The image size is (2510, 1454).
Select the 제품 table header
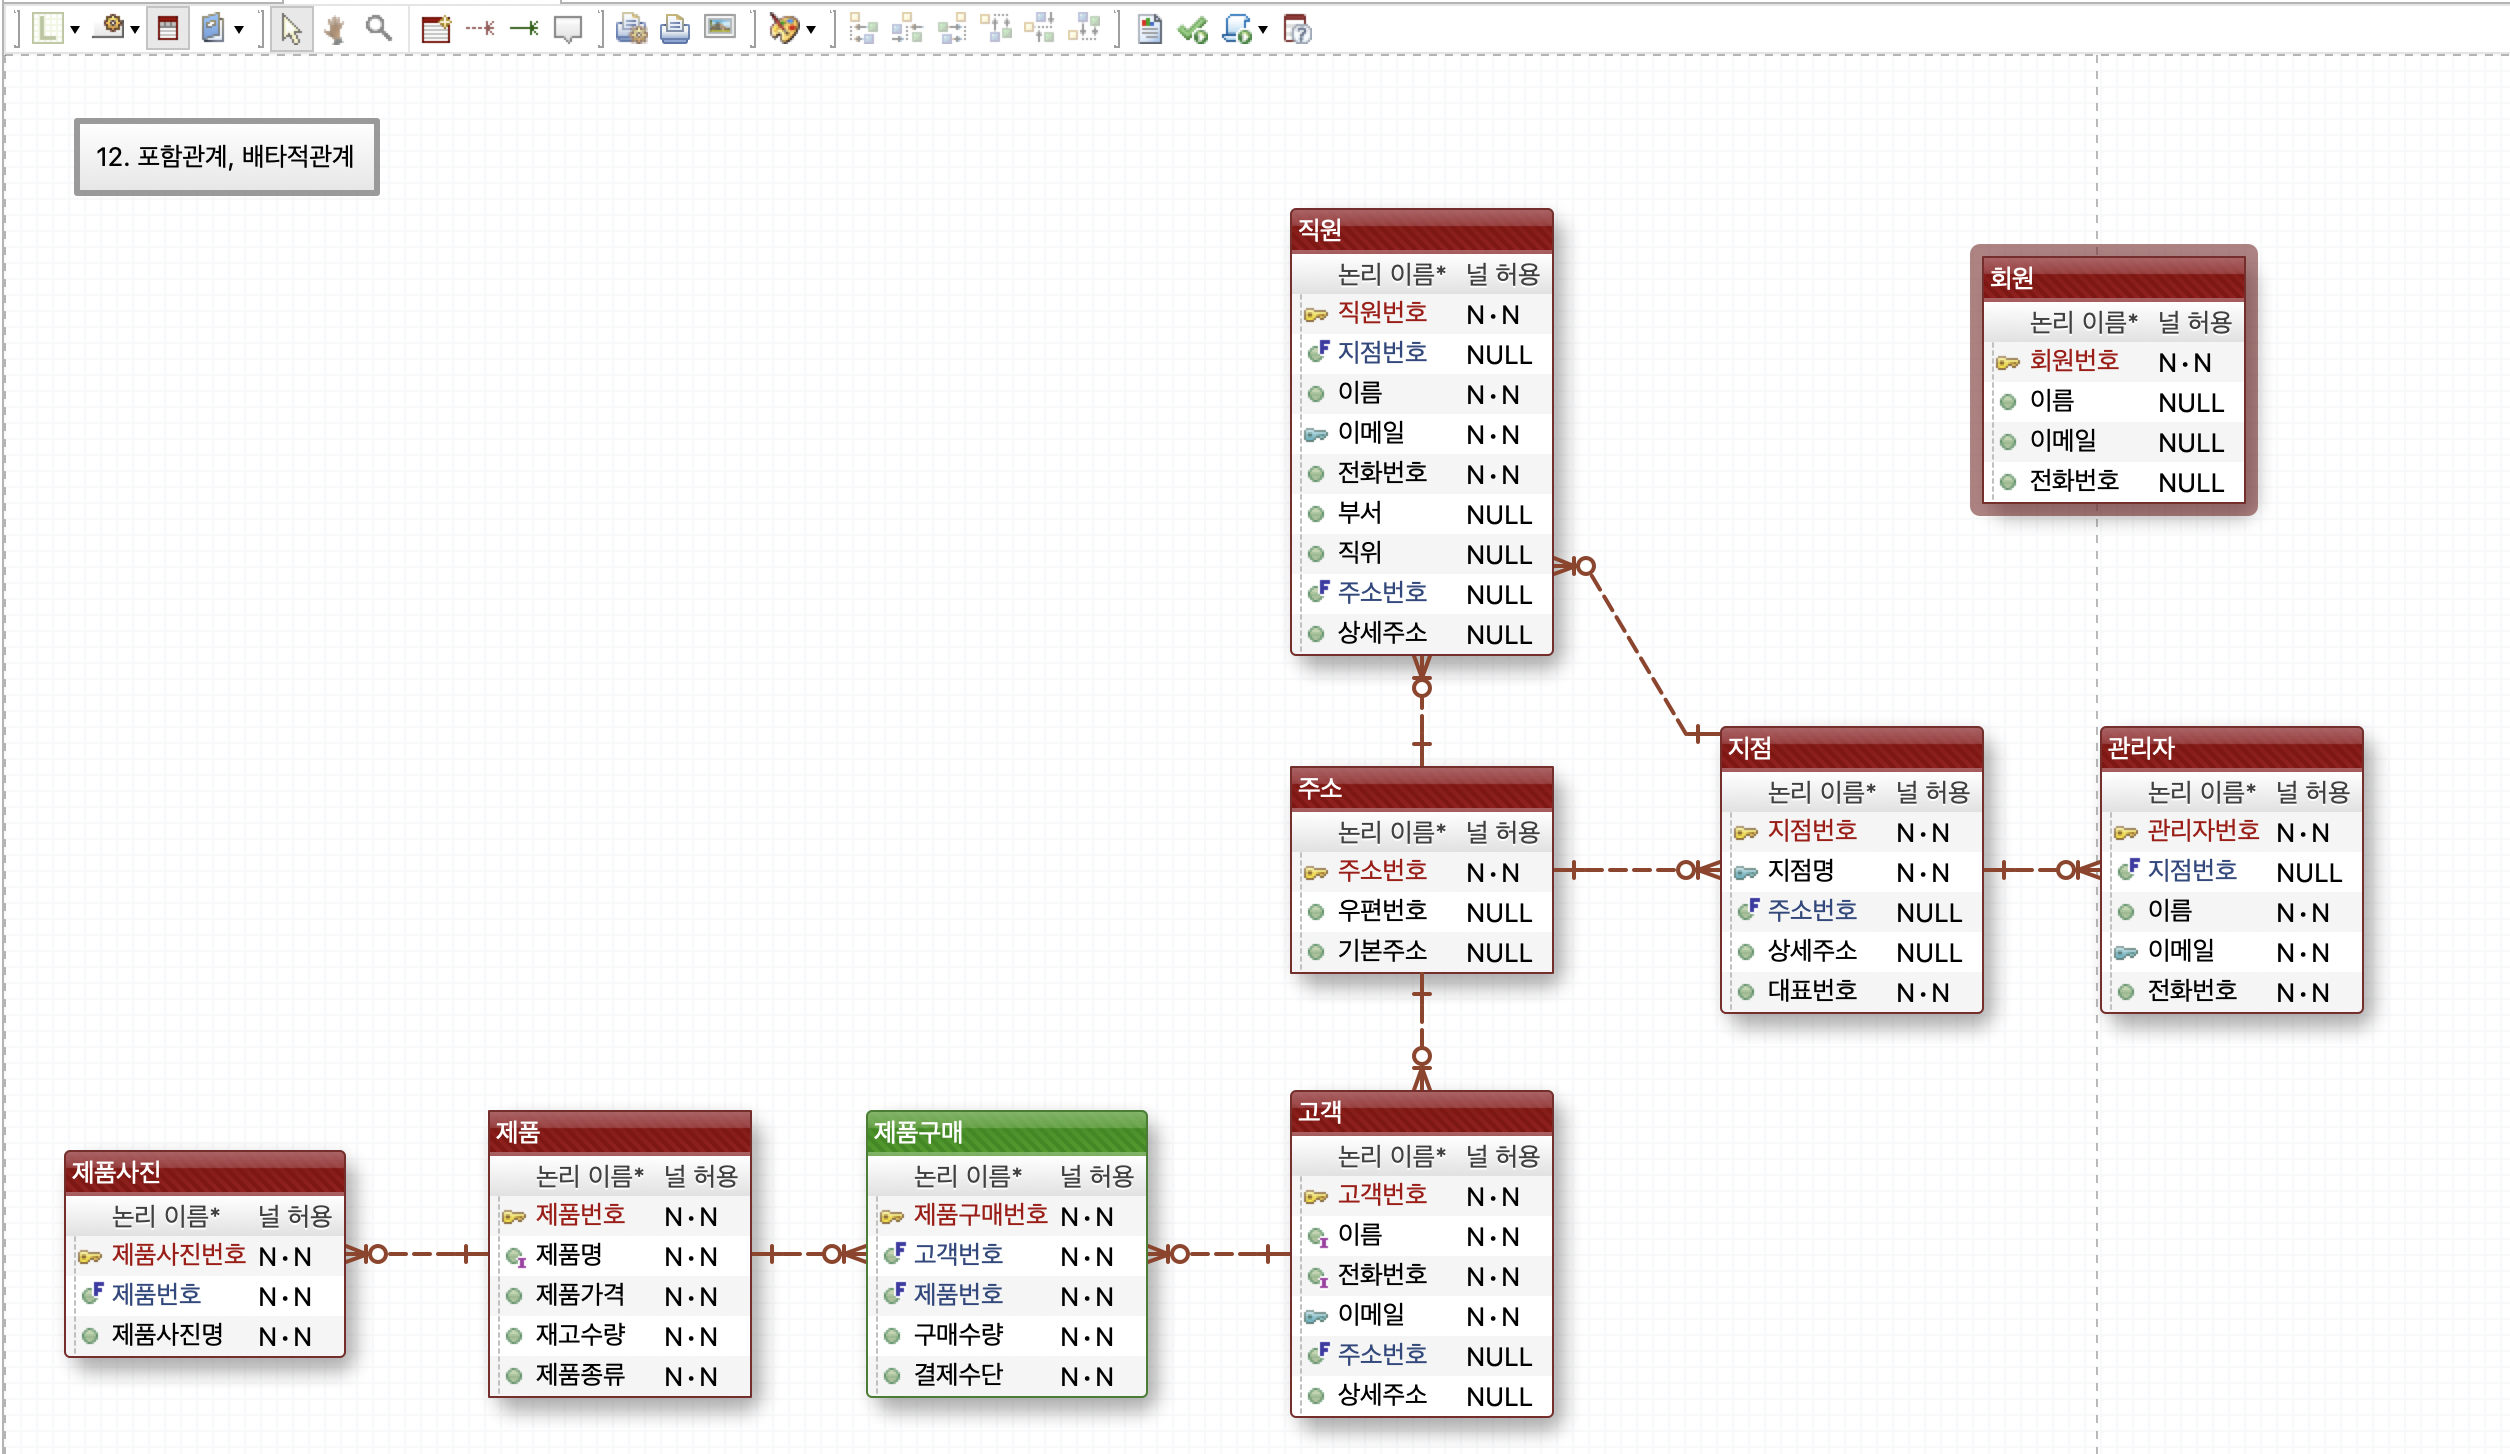[619, 1132]
